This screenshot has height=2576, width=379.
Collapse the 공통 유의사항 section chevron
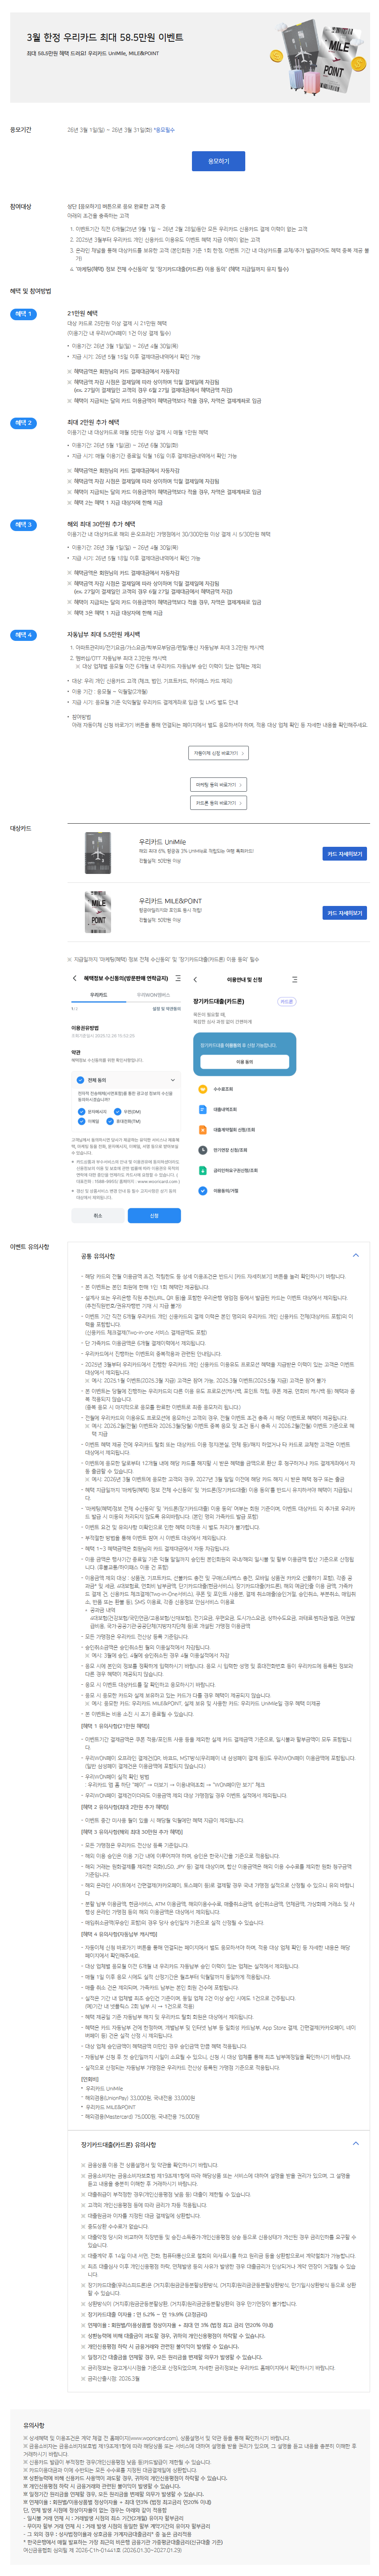[355, 1255]
